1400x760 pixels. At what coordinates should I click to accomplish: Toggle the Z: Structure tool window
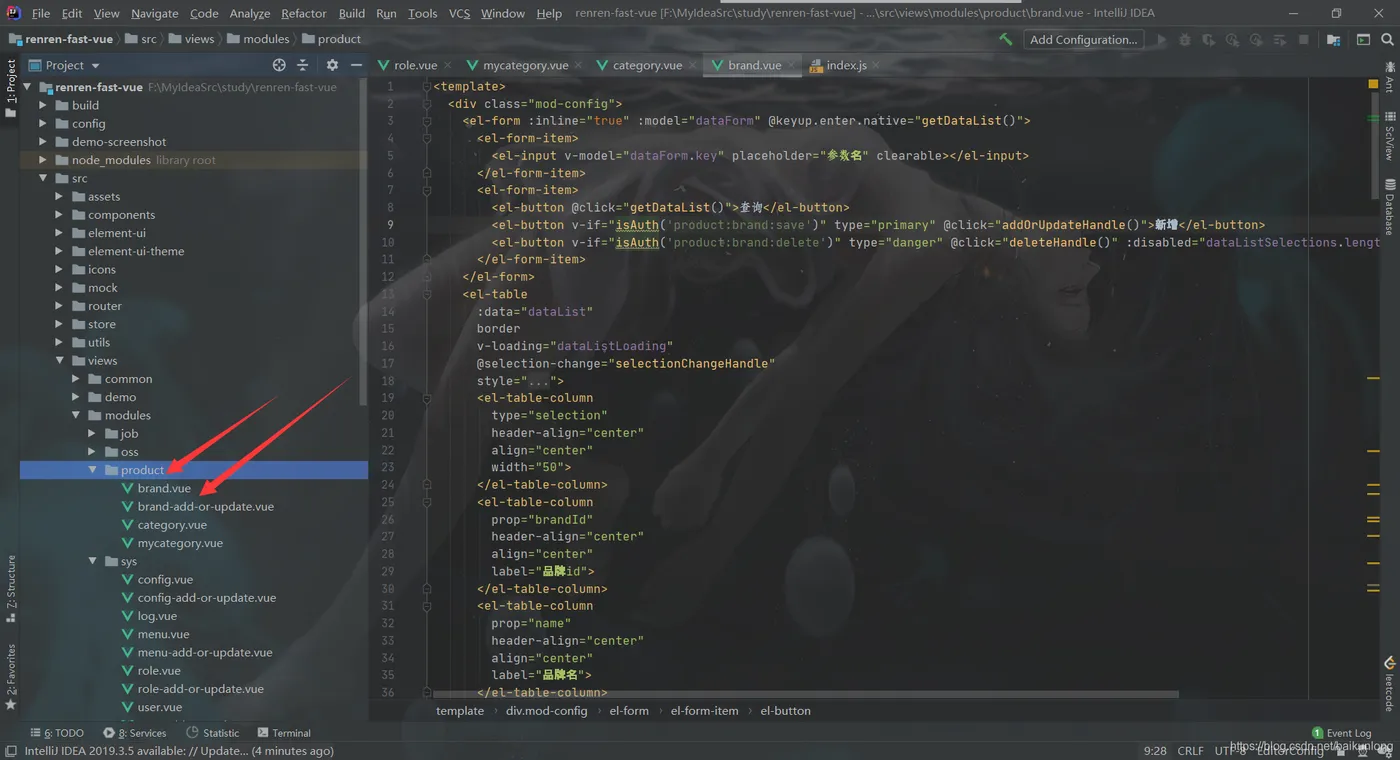11,590
